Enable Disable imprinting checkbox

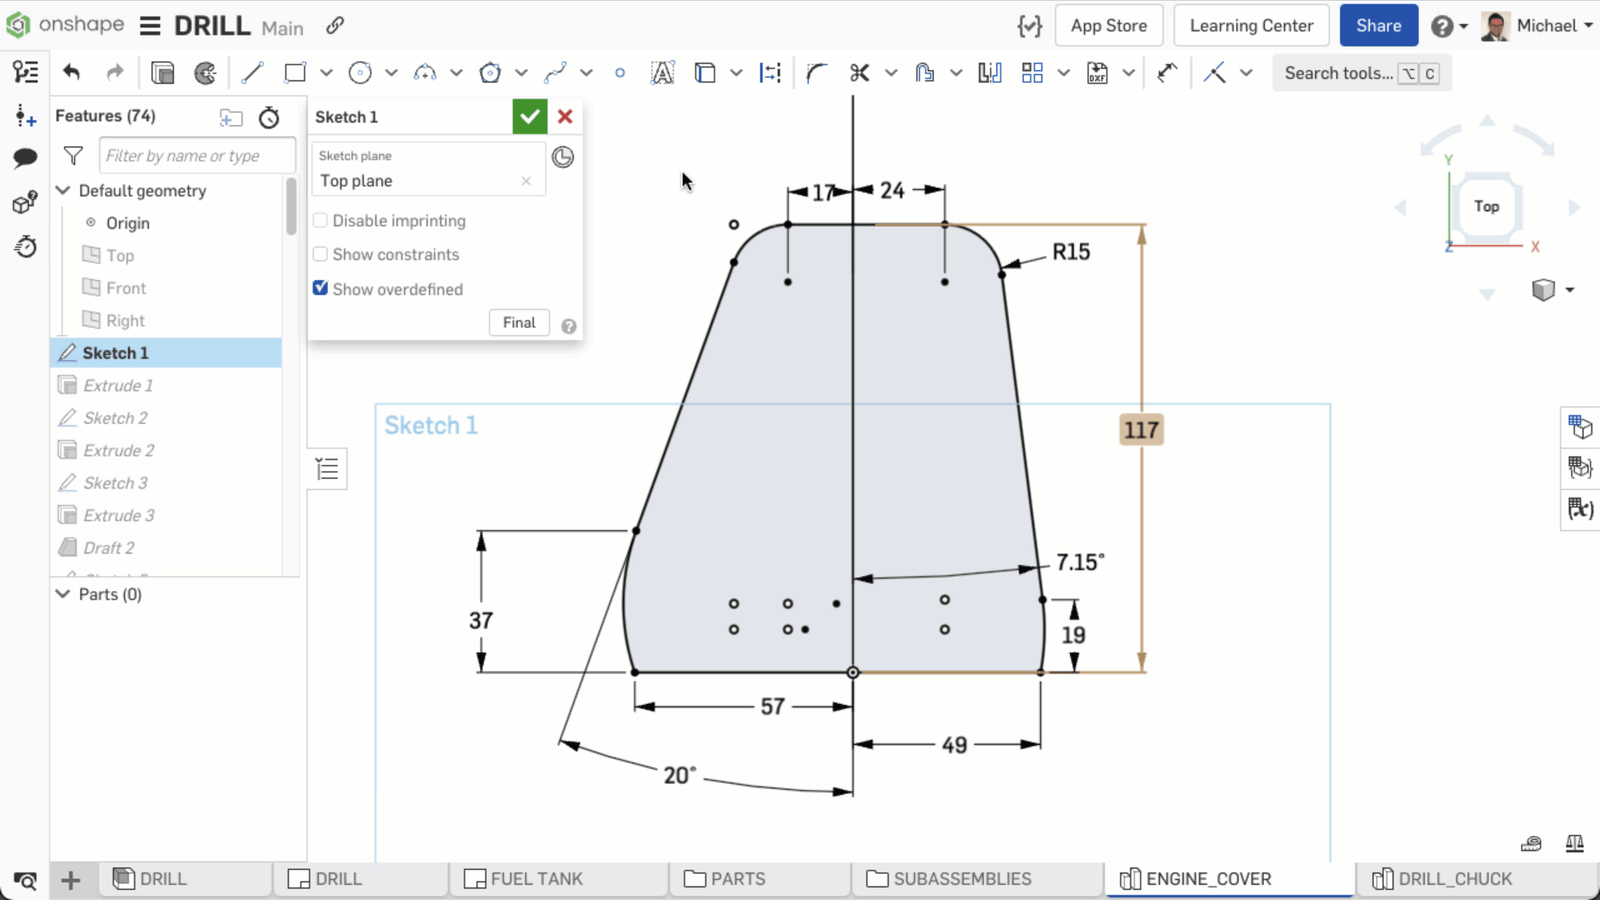pyautogui.click(x=321, y=221)
